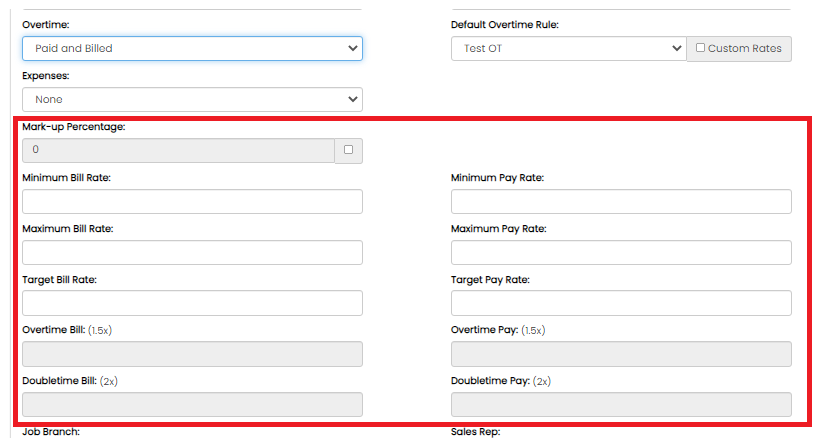Click the Test OT dropdown chevron
This screenshot has height=438, width=825.
coord(677,48)
